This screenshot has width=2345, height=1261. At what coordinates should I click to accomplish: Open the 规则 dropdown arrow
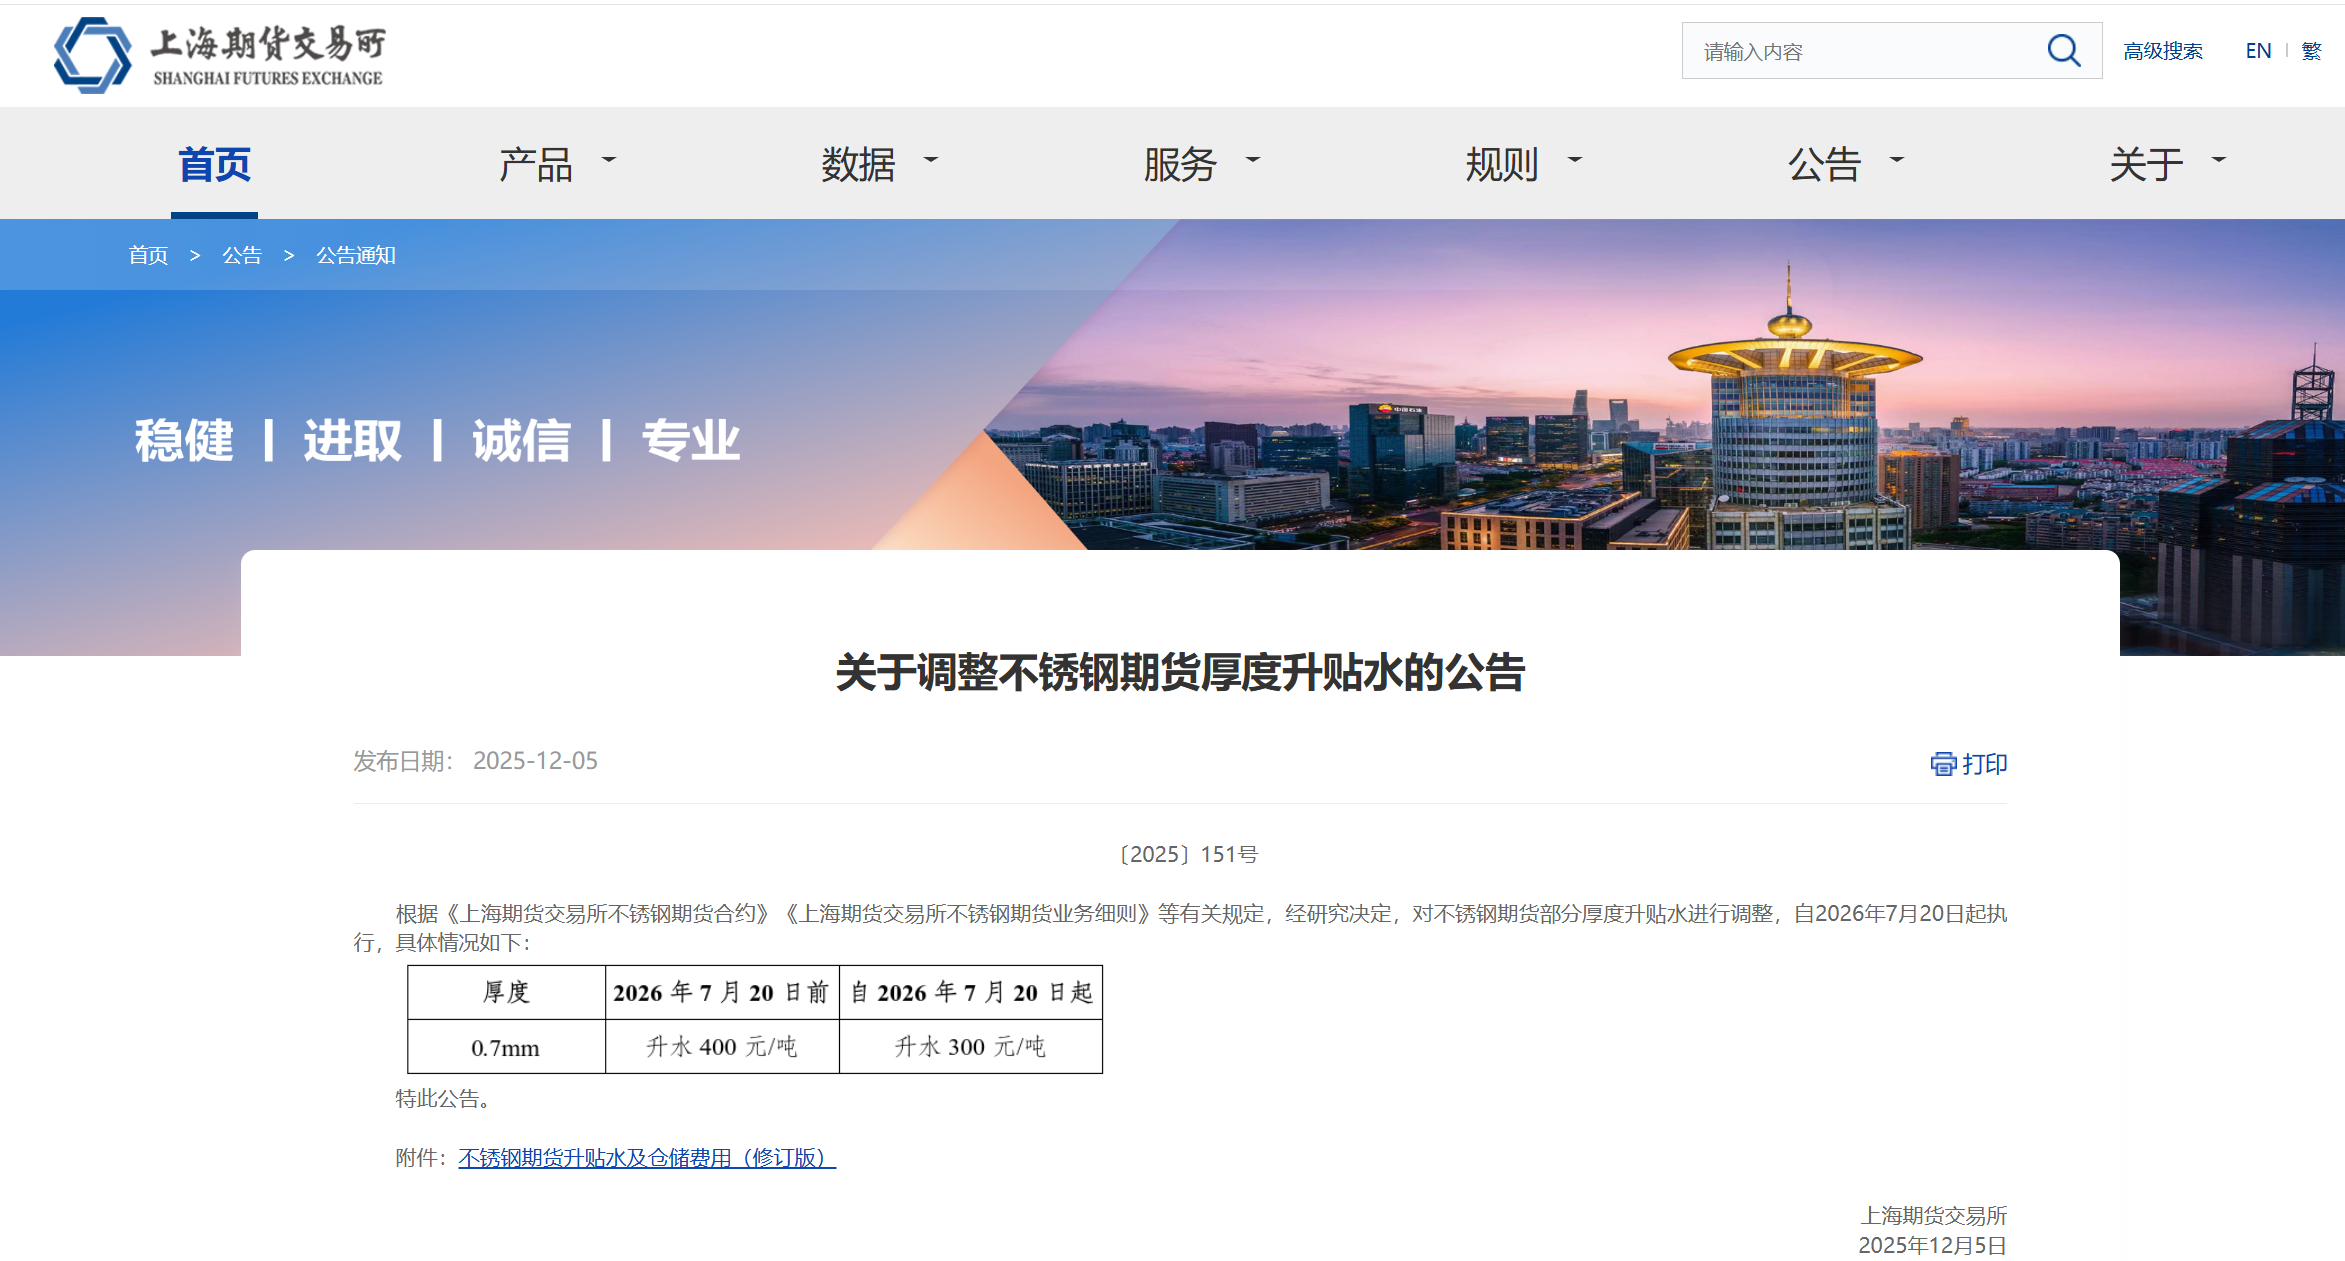(1575, 160)
